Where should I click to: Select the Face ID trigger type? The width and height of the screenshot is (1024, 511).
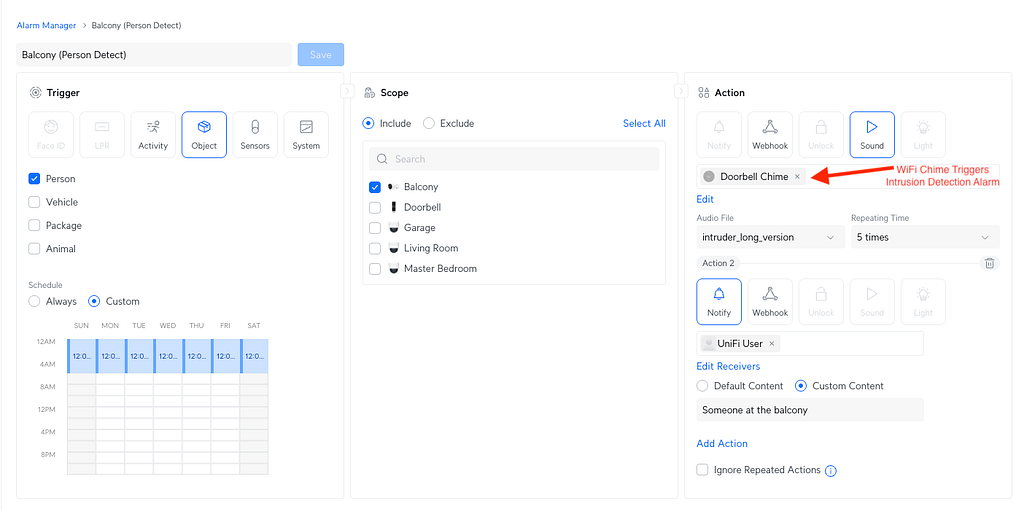coord(51,135)
